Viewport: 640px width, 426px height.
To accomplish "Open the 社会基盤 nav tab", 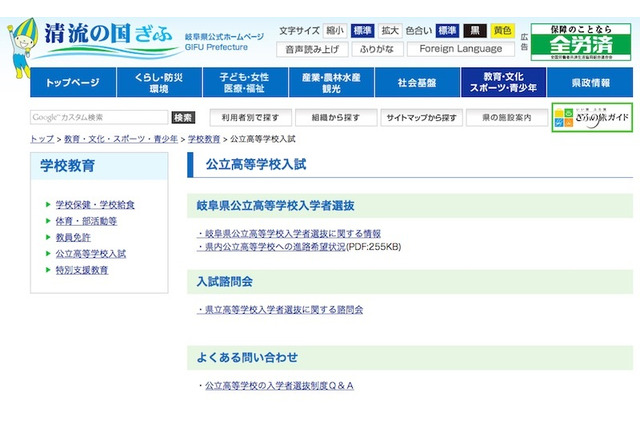I will tap(417, 82).
